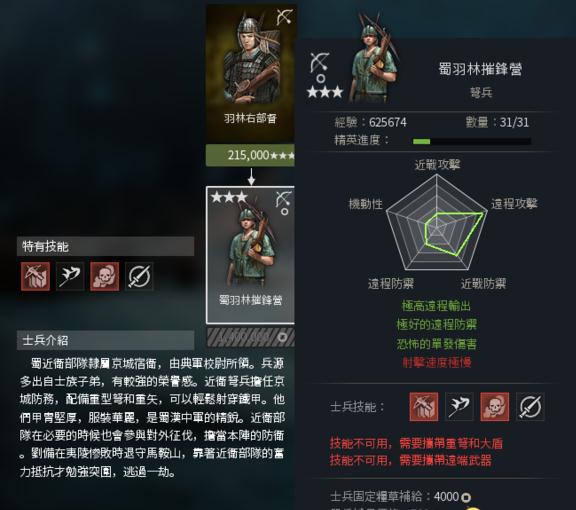Click the crossbow-and-shield skill icon under 特有技能

pyautogui.click(x=35, y=276)
